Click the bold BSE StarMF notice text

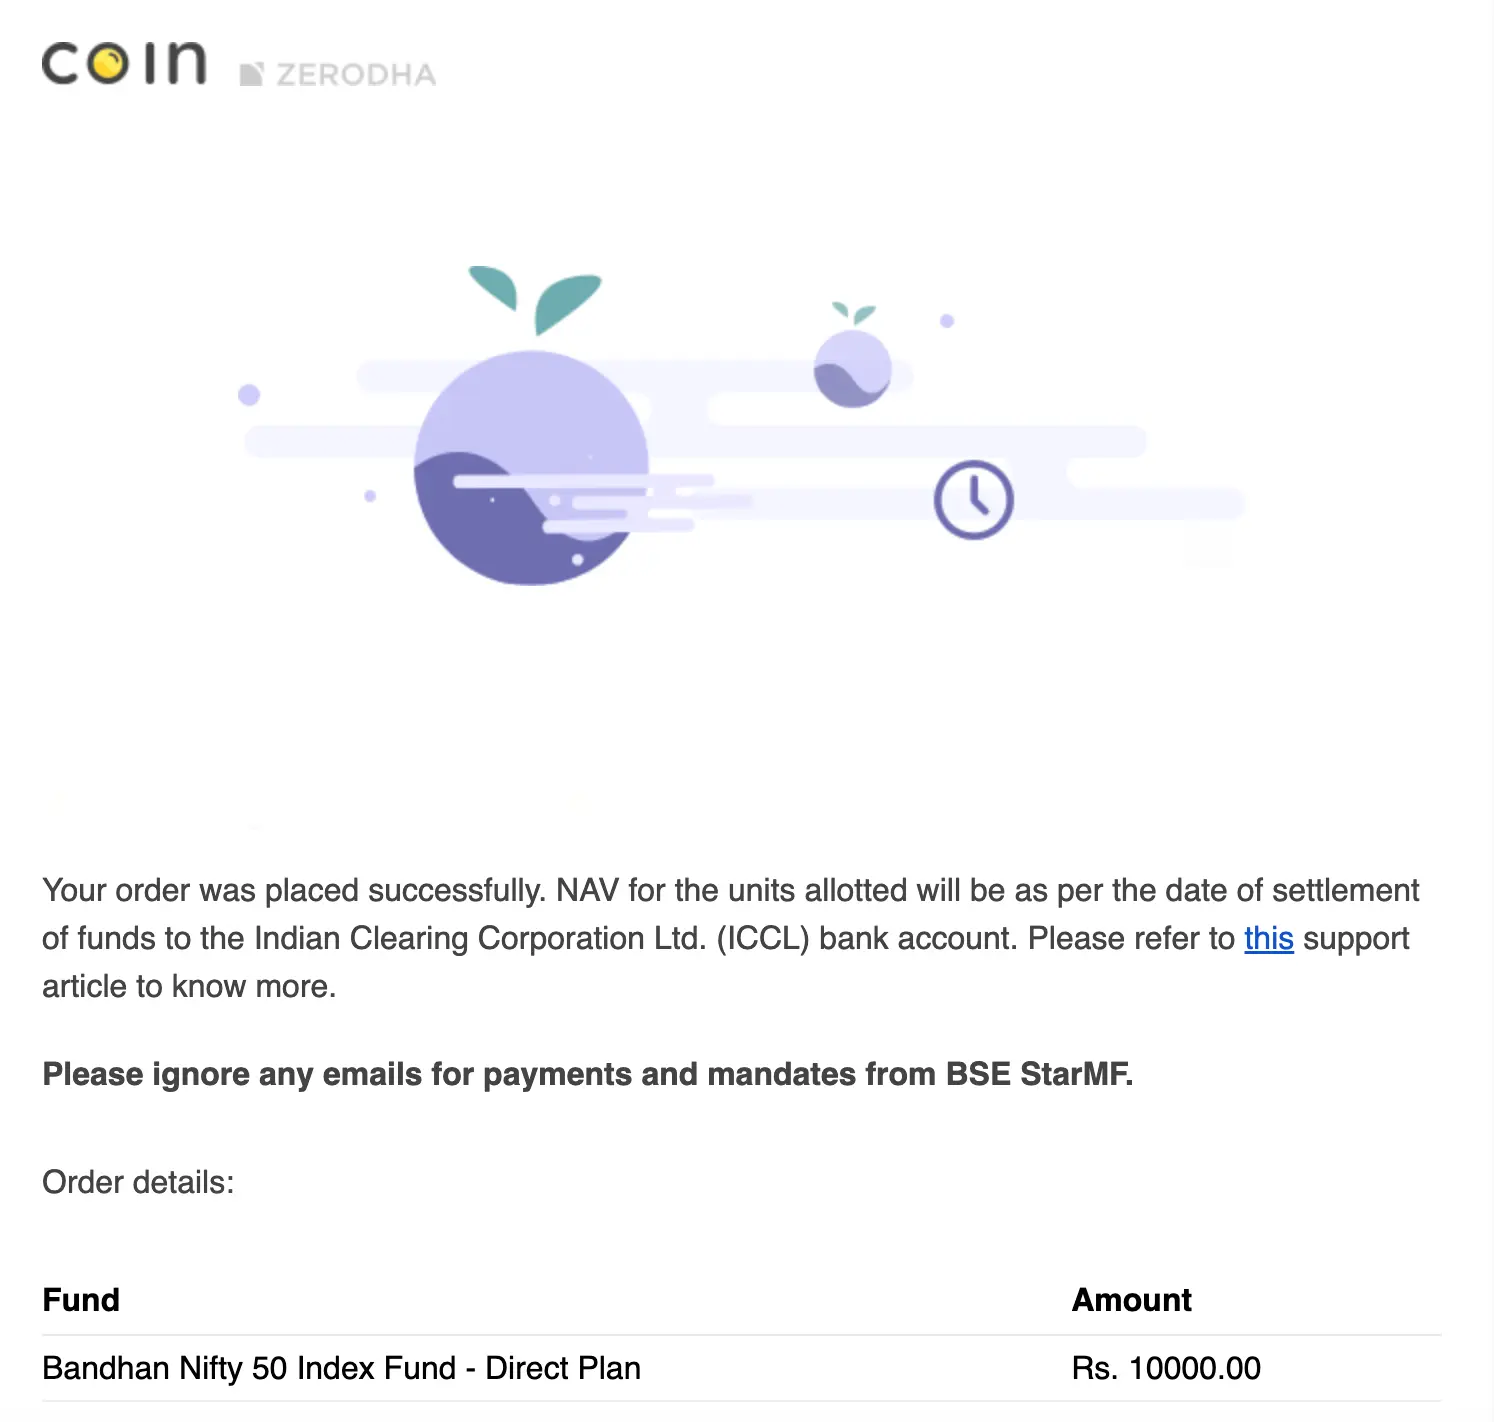[x=588, y=1074]
